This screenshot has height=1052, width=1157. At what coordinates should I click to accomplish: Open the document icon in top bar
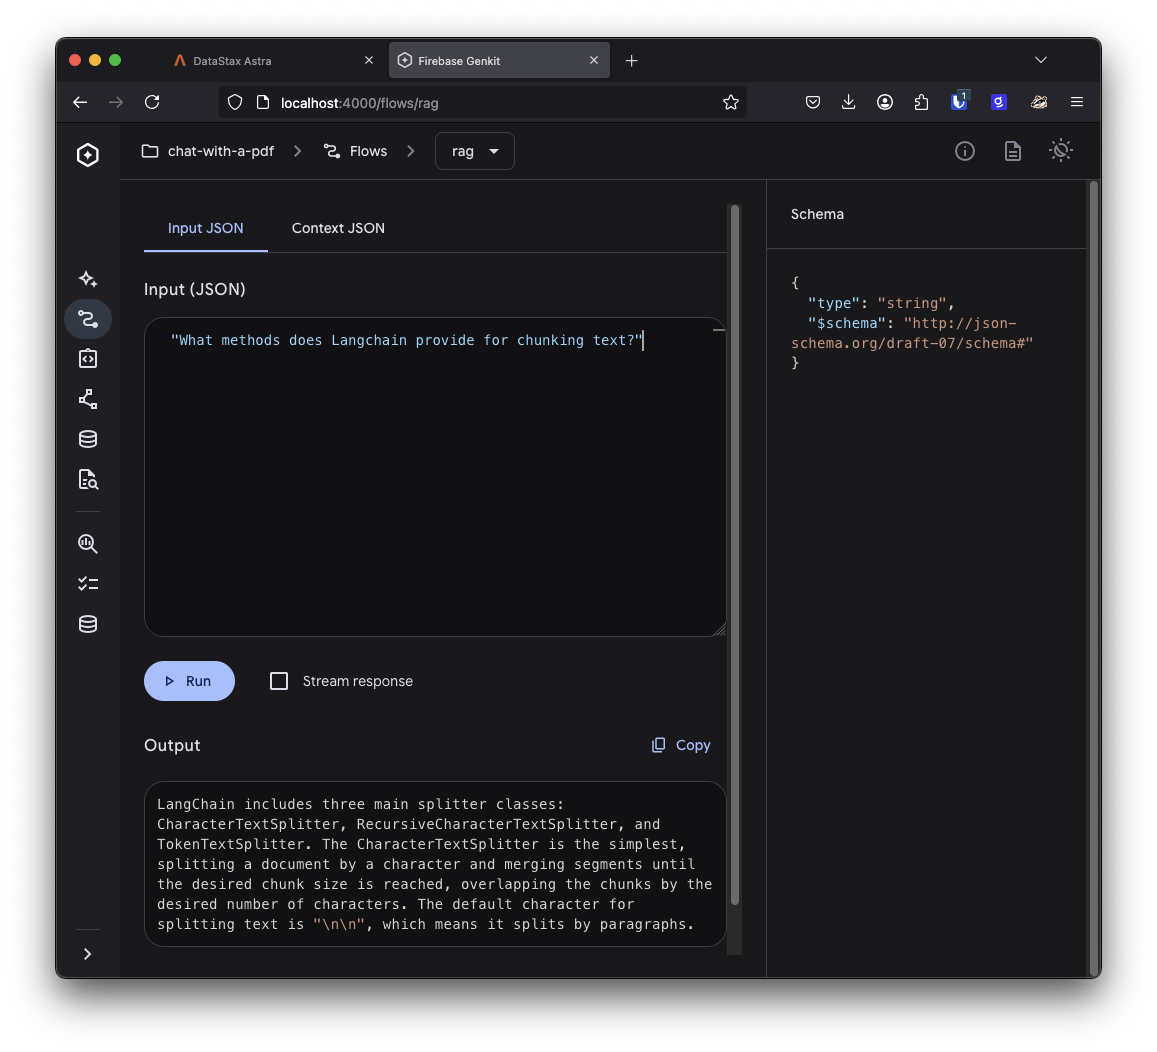click(1012, 151)
